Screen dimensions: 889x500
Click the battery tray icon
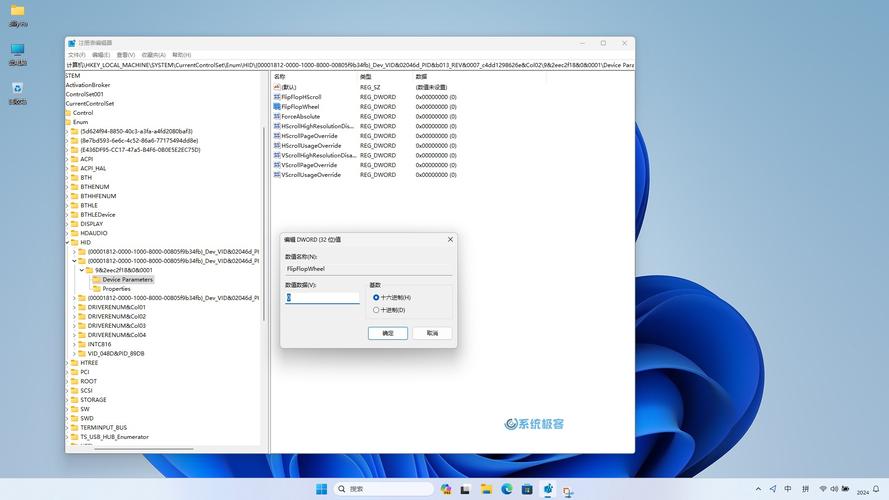point(845,489)
